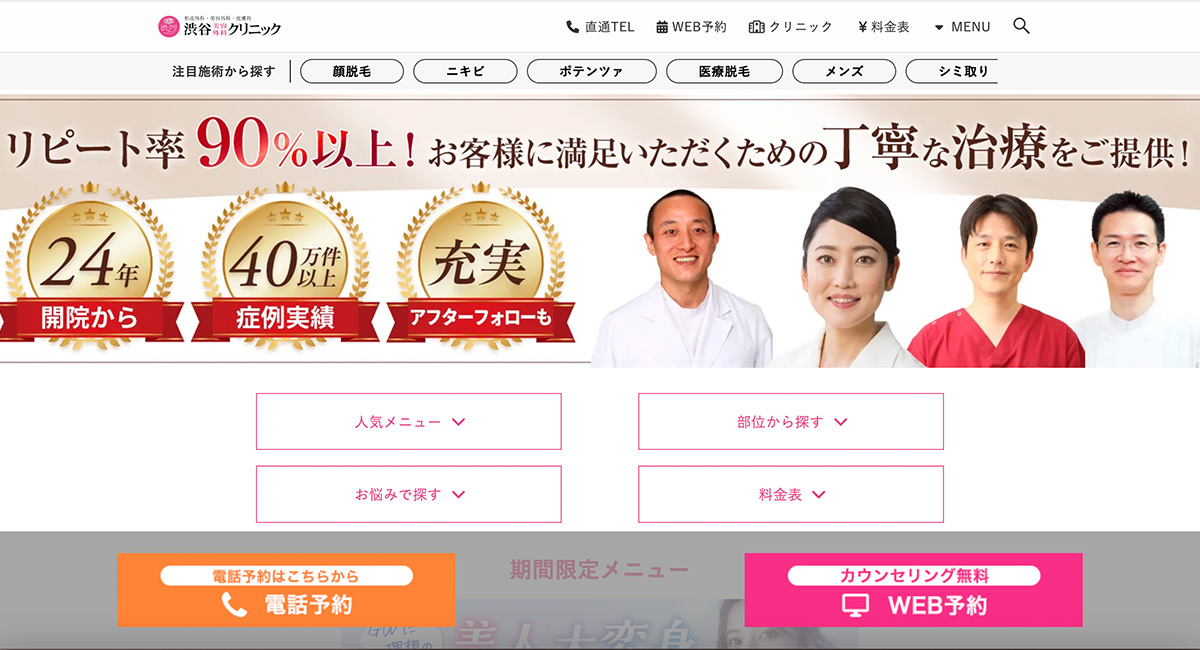
Task: Select the ニキビ treatment pill
Action: click(465, 71)
